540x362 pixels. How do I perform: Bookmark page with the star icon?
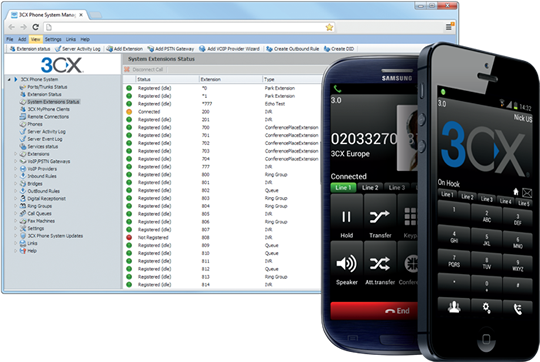pos(329,27)
